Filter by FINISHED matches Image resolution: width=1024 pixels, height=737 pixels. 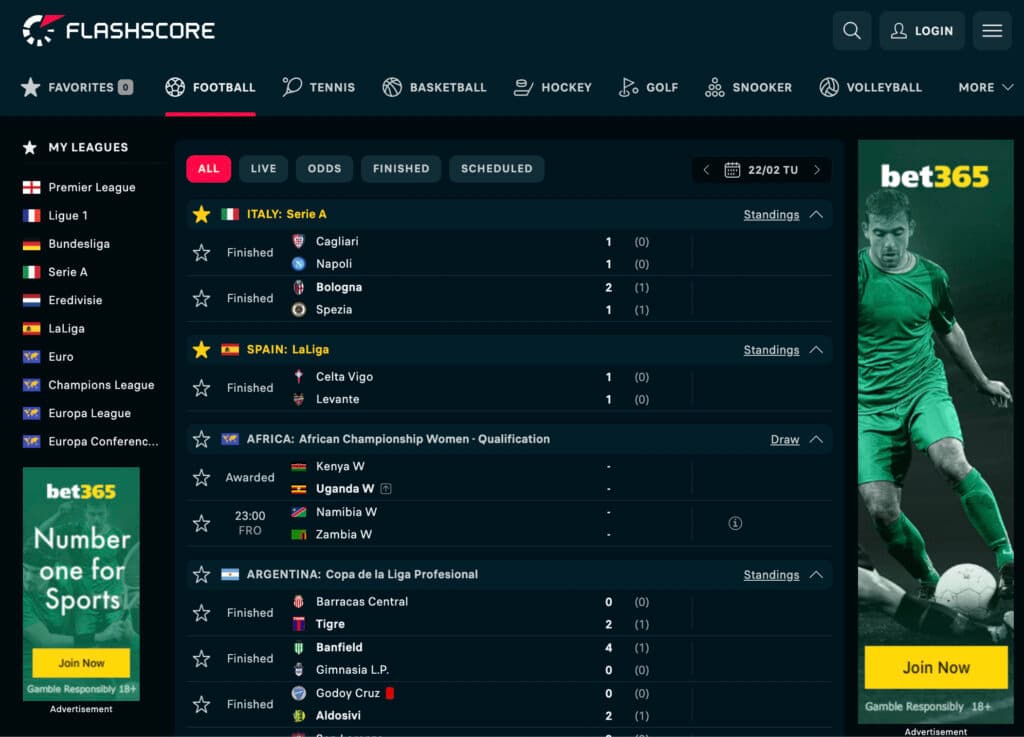(x=401, y=168)
